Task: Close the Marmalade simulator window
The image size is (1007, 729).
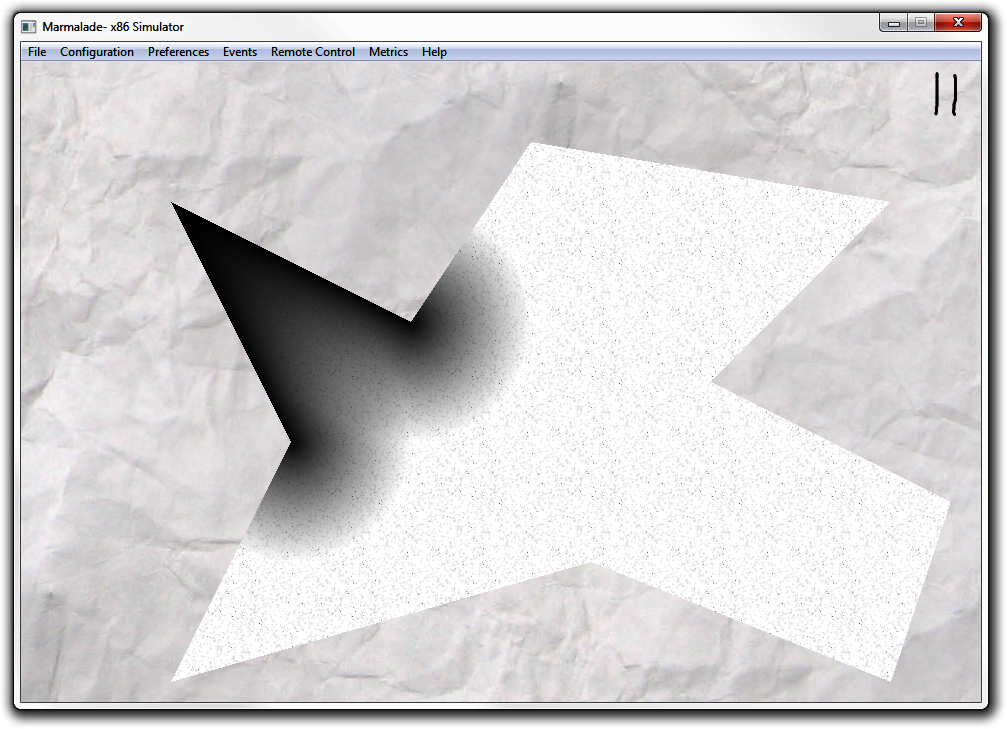Action: (958, 23)
